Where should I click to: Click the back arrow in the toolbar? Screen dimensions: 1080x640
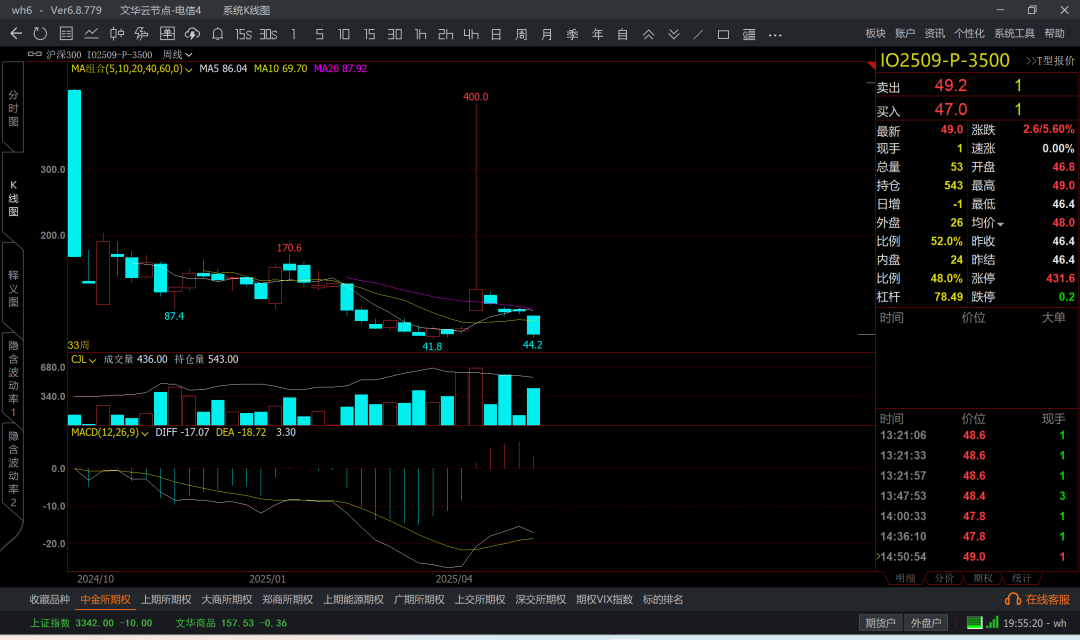(16, 34)
